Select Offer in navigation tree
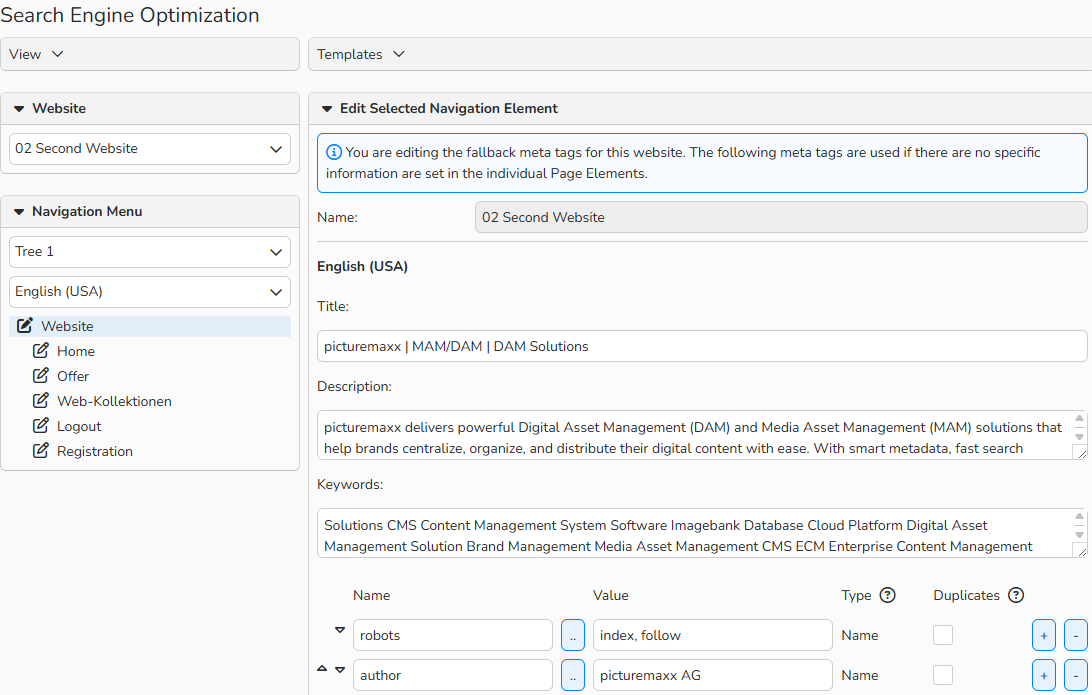 tap(73, 376)
